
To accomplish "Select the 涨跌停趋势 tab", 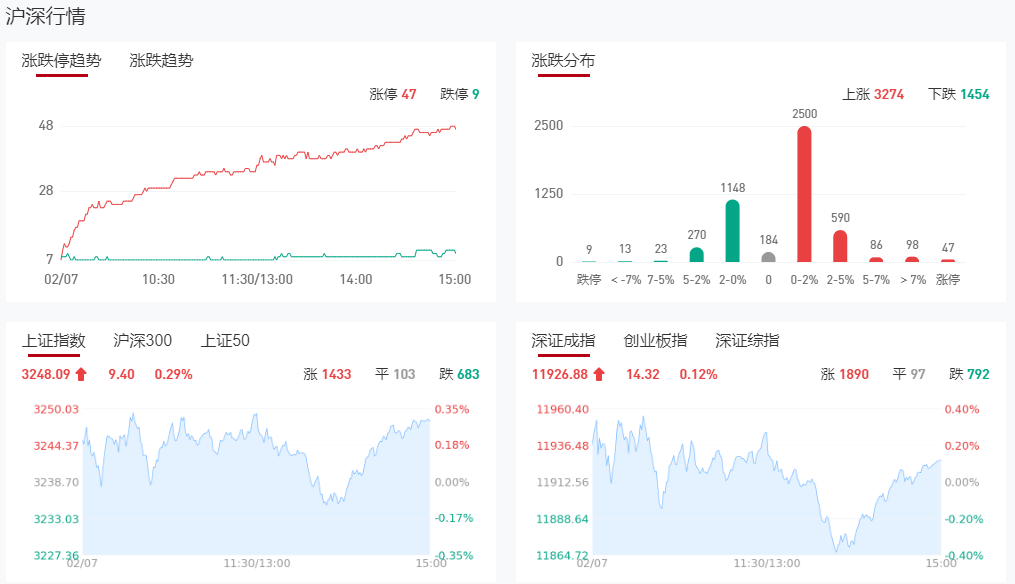I will 62,61.
